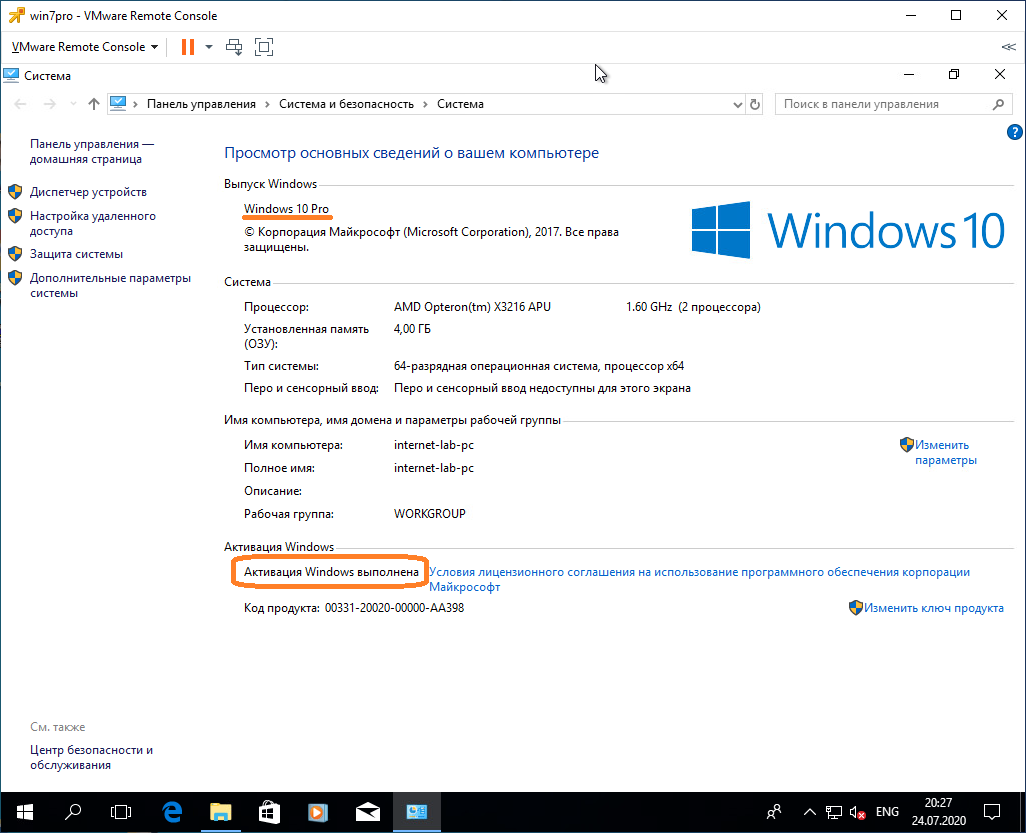The image size is (1026, 833).
Task: Click the WORKGROUP value
Action: click(x=430, y=514)
